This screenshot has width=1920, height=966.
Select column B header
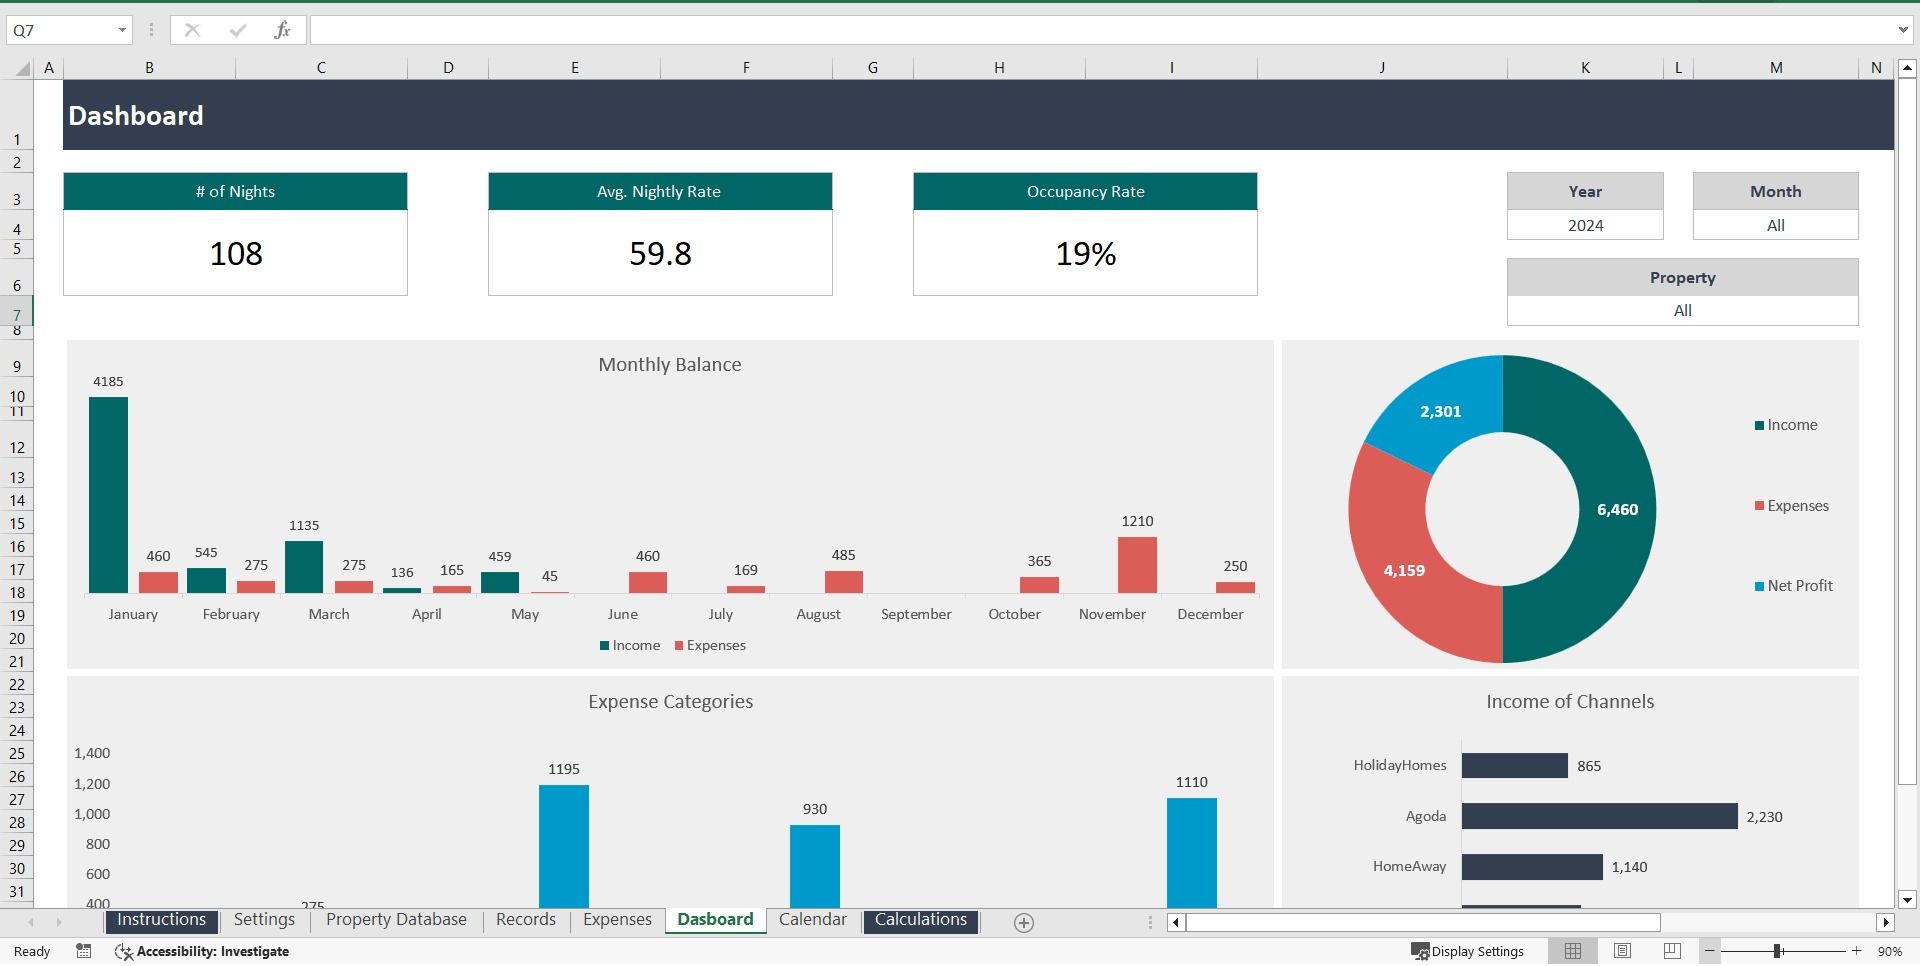pos(149,68)
